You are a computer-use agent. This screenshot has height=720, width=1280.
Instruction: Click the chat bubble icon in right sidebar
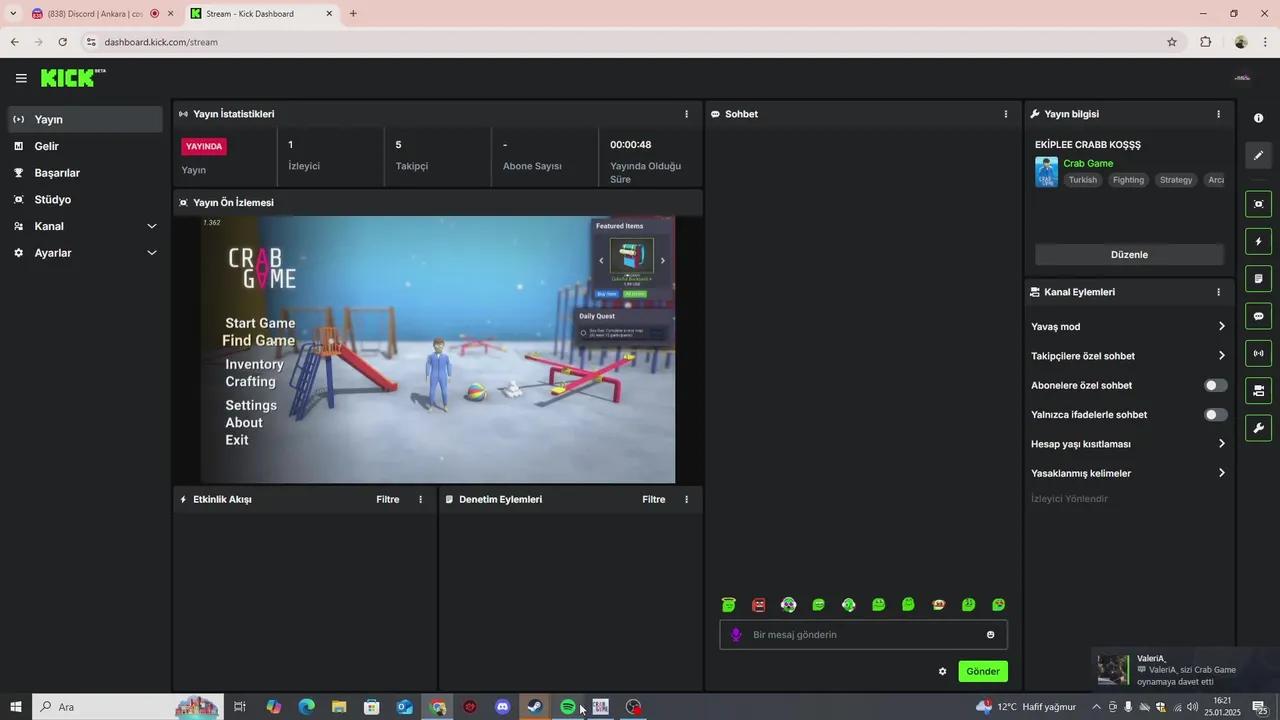click(x=1258, y=316)
